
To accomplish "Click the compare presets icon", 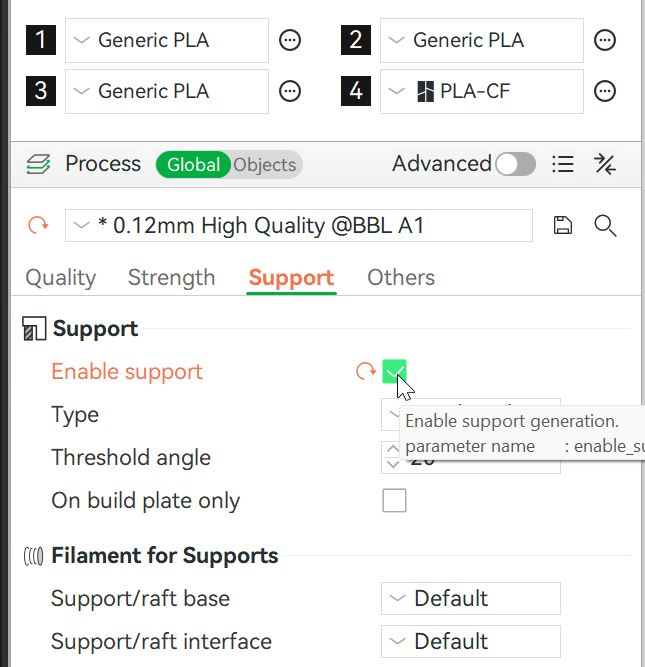I will 605,164.
